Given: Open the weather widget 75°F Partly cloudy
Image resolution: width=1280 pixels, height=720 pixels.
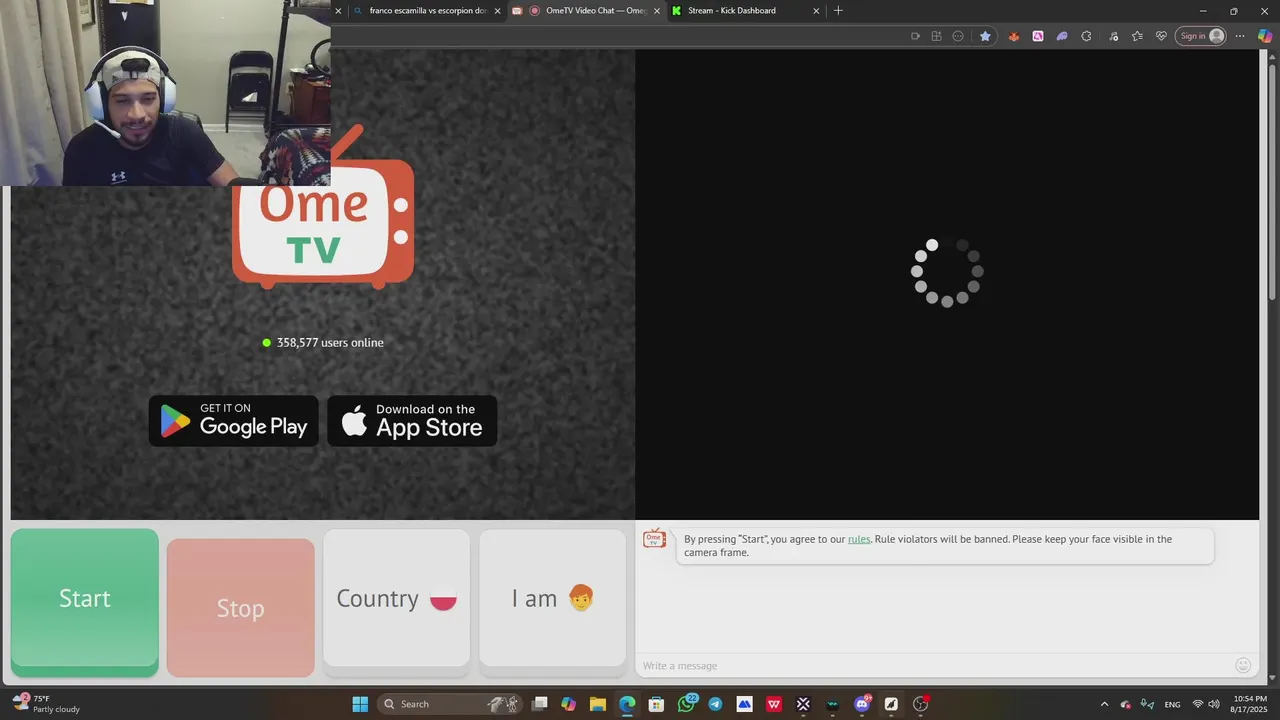Looking at the screenshot, I should (45, 704).
